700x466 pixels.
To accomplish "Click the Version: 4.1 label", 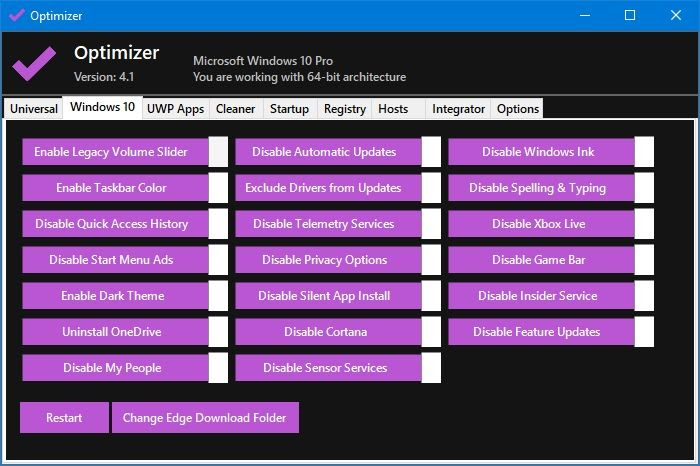I will (x=104, y=77).
